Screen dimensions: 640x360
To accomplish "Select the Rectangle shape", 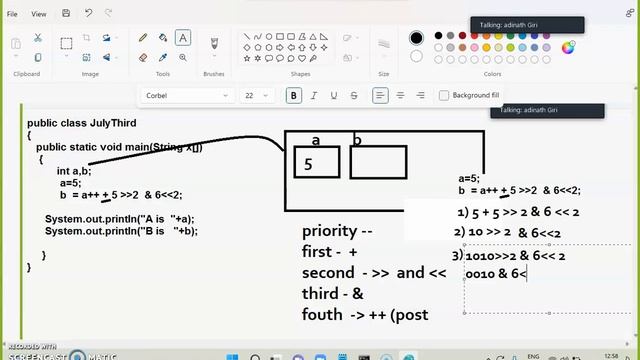I will tap(280, 37).
